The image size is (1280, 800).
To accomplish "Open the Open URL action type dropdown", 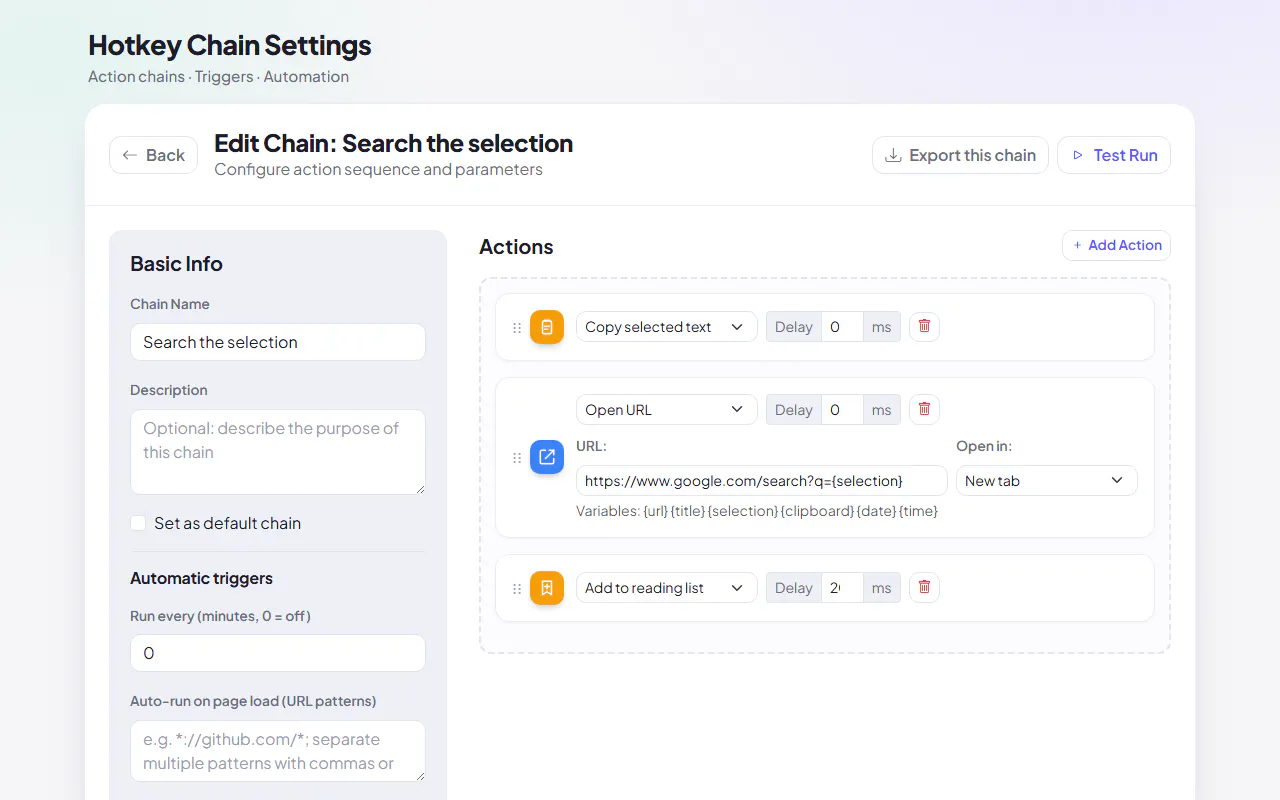I will [x=666, y=410].
